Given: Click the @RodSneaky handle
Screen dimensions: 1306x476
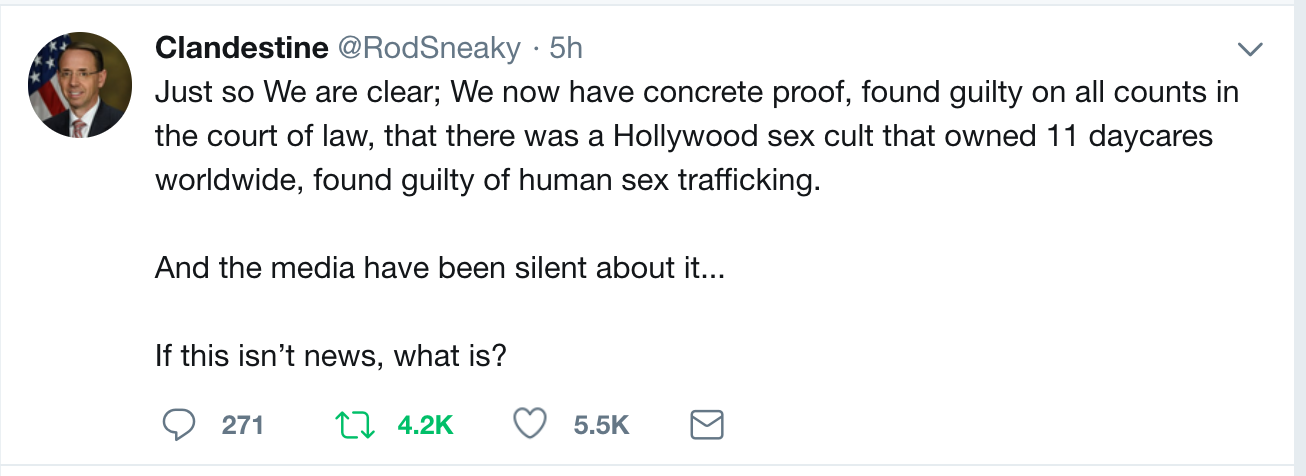Looking at the screenshot, I should pos(429,47).
